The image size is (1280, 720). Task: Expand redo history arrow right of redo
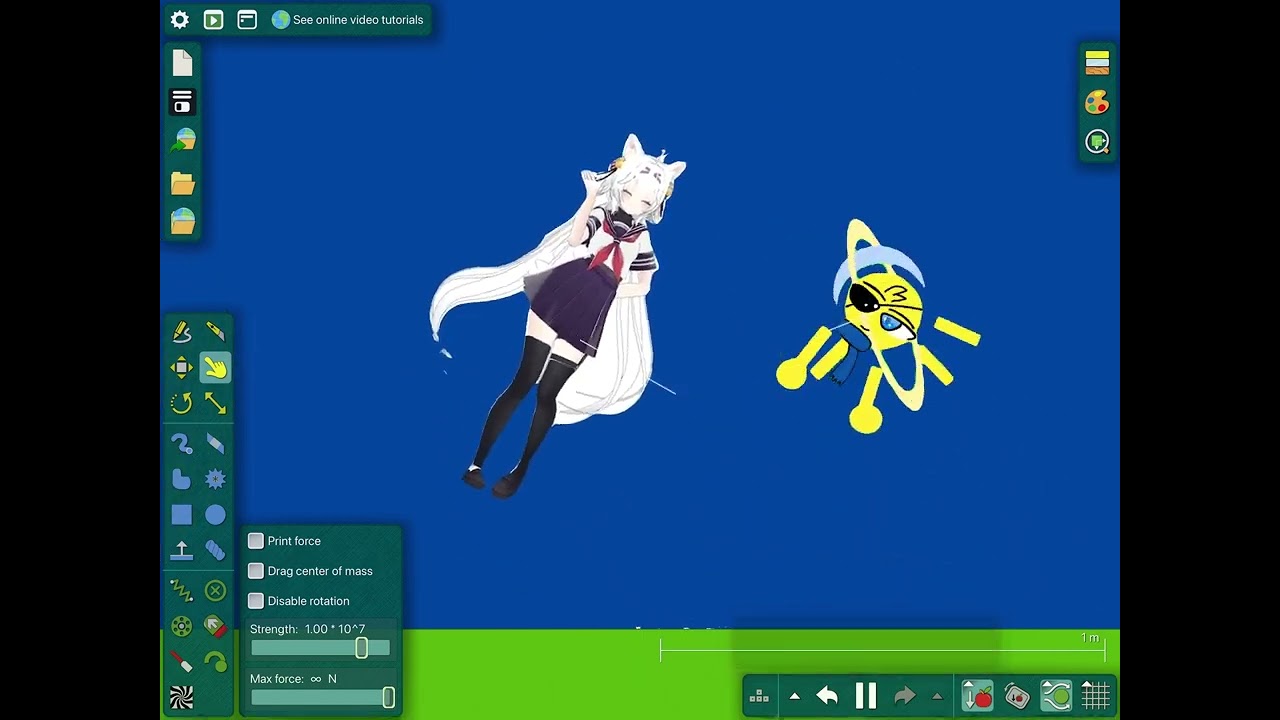click(x=937, y=696)
